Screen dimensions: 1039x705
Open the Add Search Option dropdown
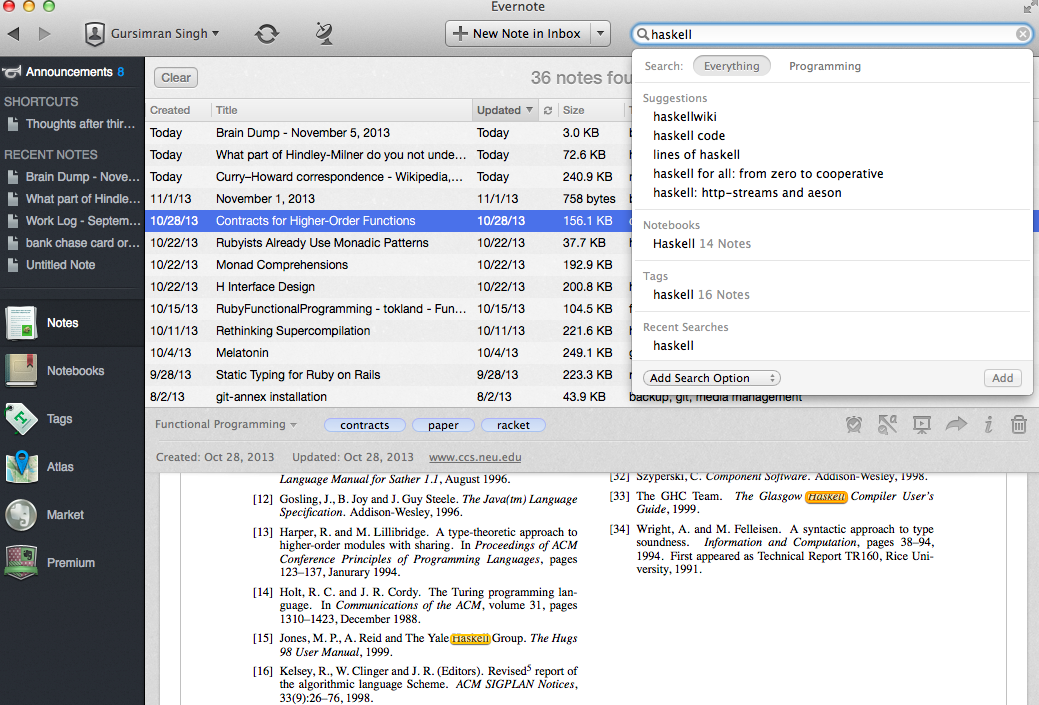coord(712,378)
